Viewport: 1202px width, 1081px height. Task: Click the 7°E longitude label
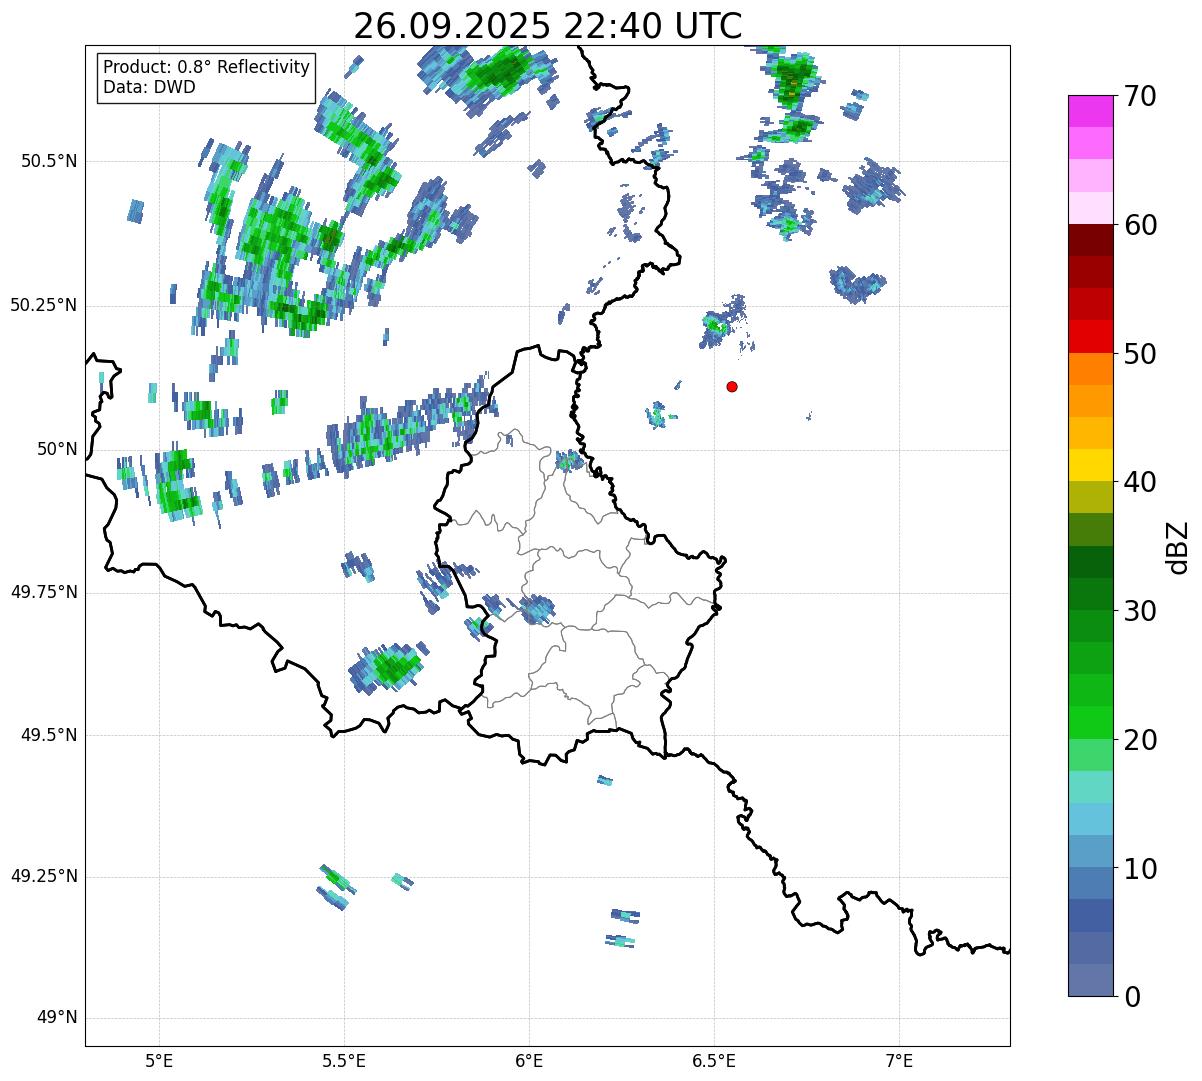(x=899, y=1060)
